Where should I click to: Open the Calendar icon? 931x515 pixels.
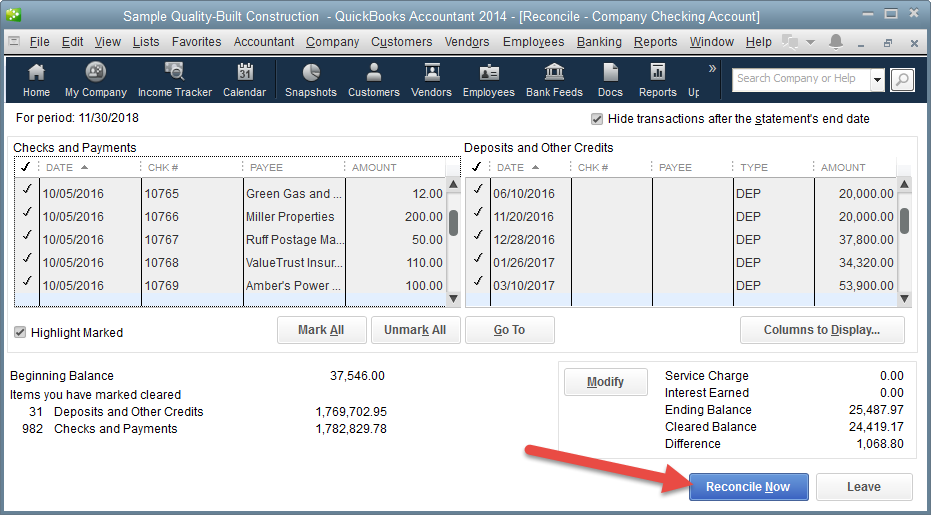click(x=245, y=80)
